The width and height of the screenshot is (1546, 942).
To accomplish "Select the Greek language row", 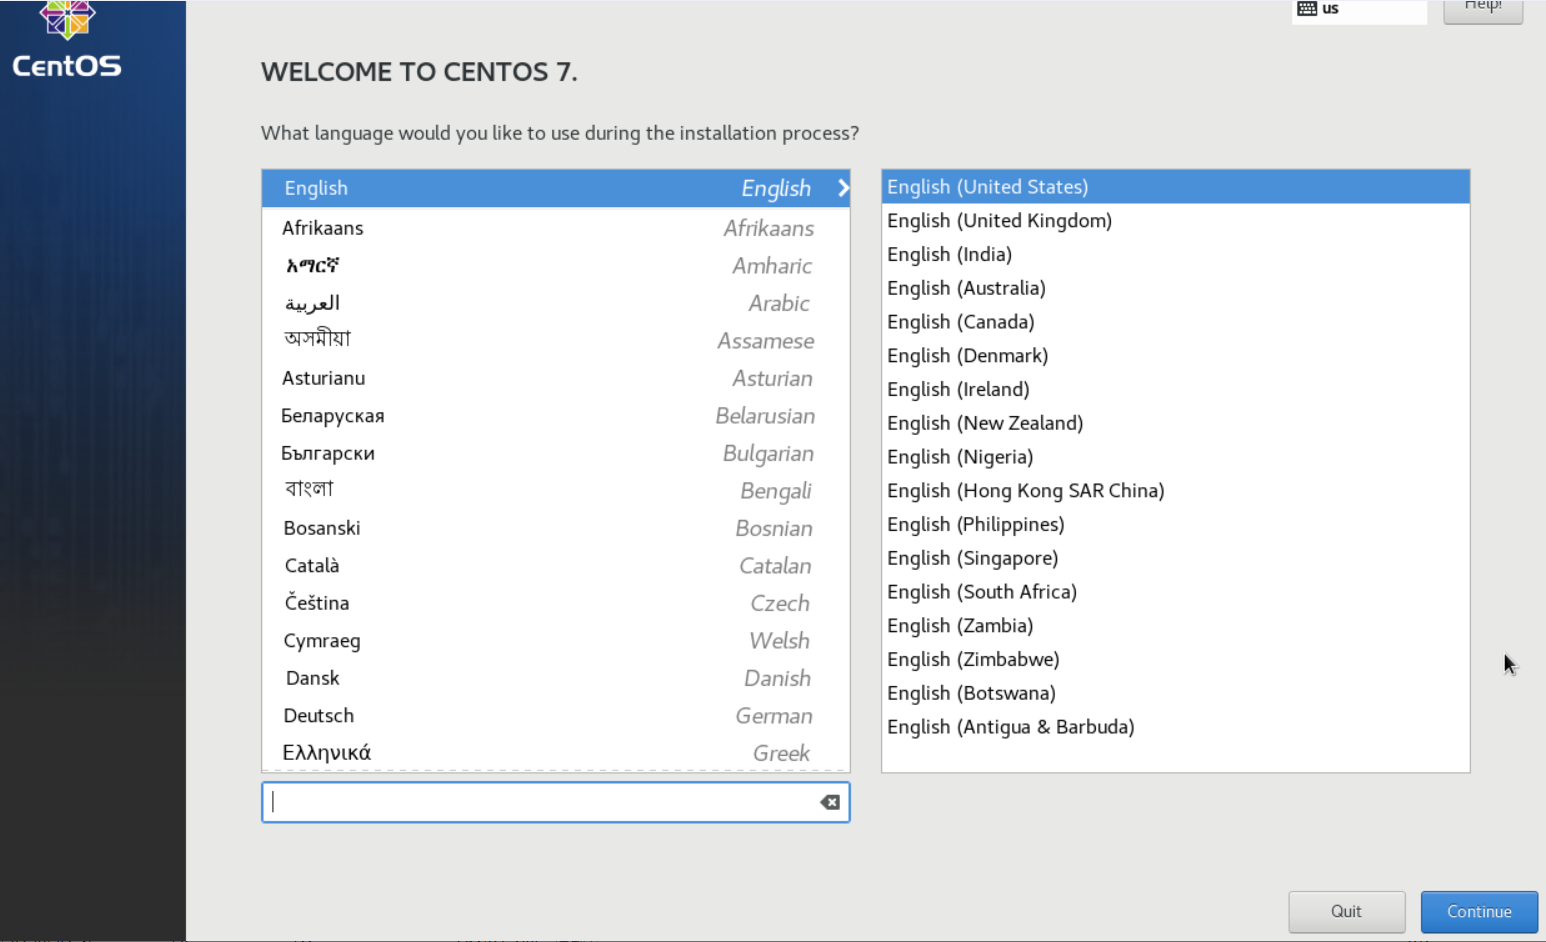I will point(556,753).
